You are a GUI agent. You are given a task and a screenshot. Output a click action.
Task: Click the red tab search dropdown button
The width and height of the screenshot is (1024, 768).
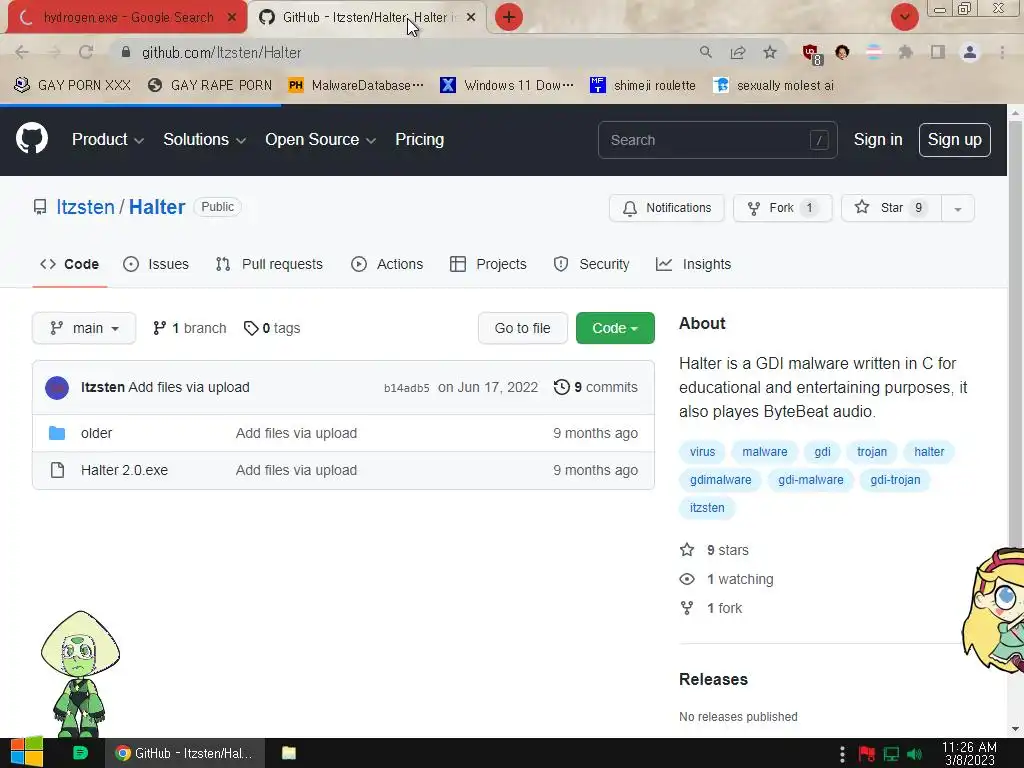point(904,17)
